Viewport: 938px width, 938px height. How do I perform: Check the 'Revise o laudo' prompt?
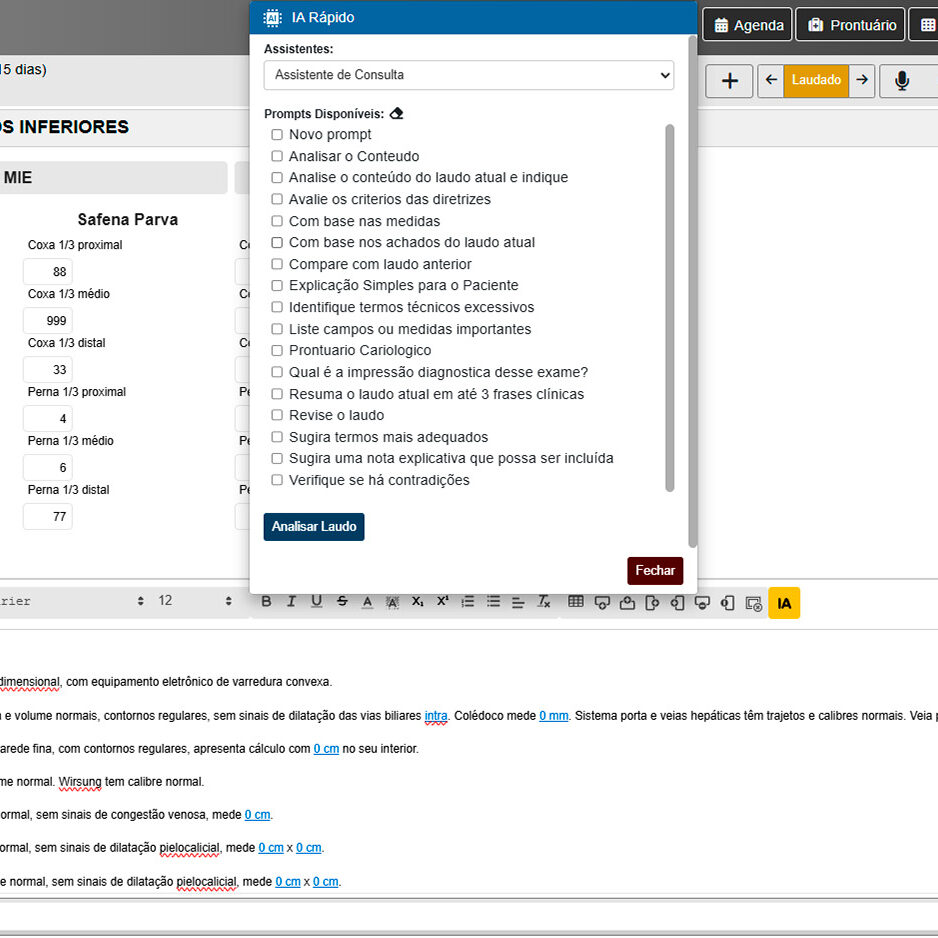[277, 415]
